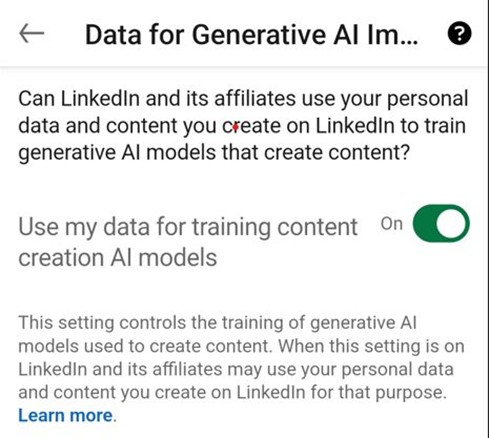Tap the "Can LinkedIn and its affiliates" question
Screen dimensions: 489x438
coord(157,99)
